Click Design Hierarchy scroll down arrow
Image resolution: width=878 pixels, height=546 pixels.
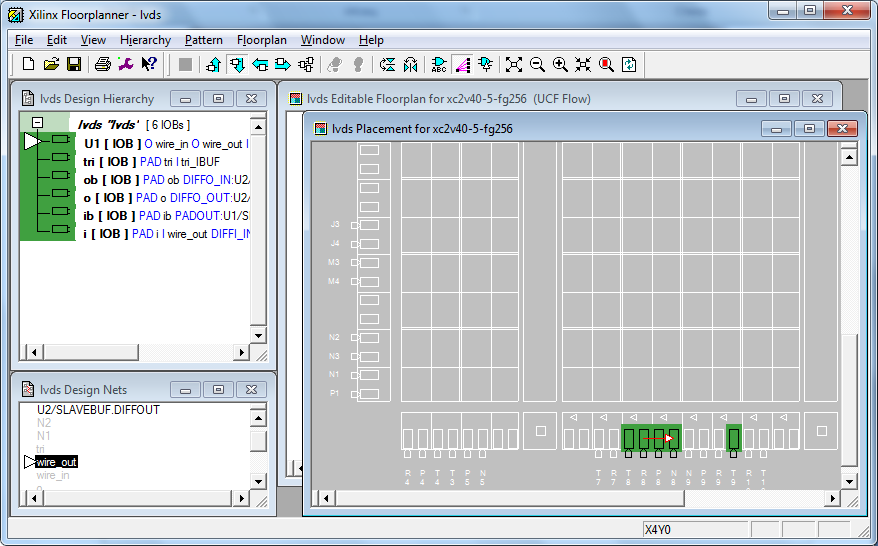(x=258, y=336)
